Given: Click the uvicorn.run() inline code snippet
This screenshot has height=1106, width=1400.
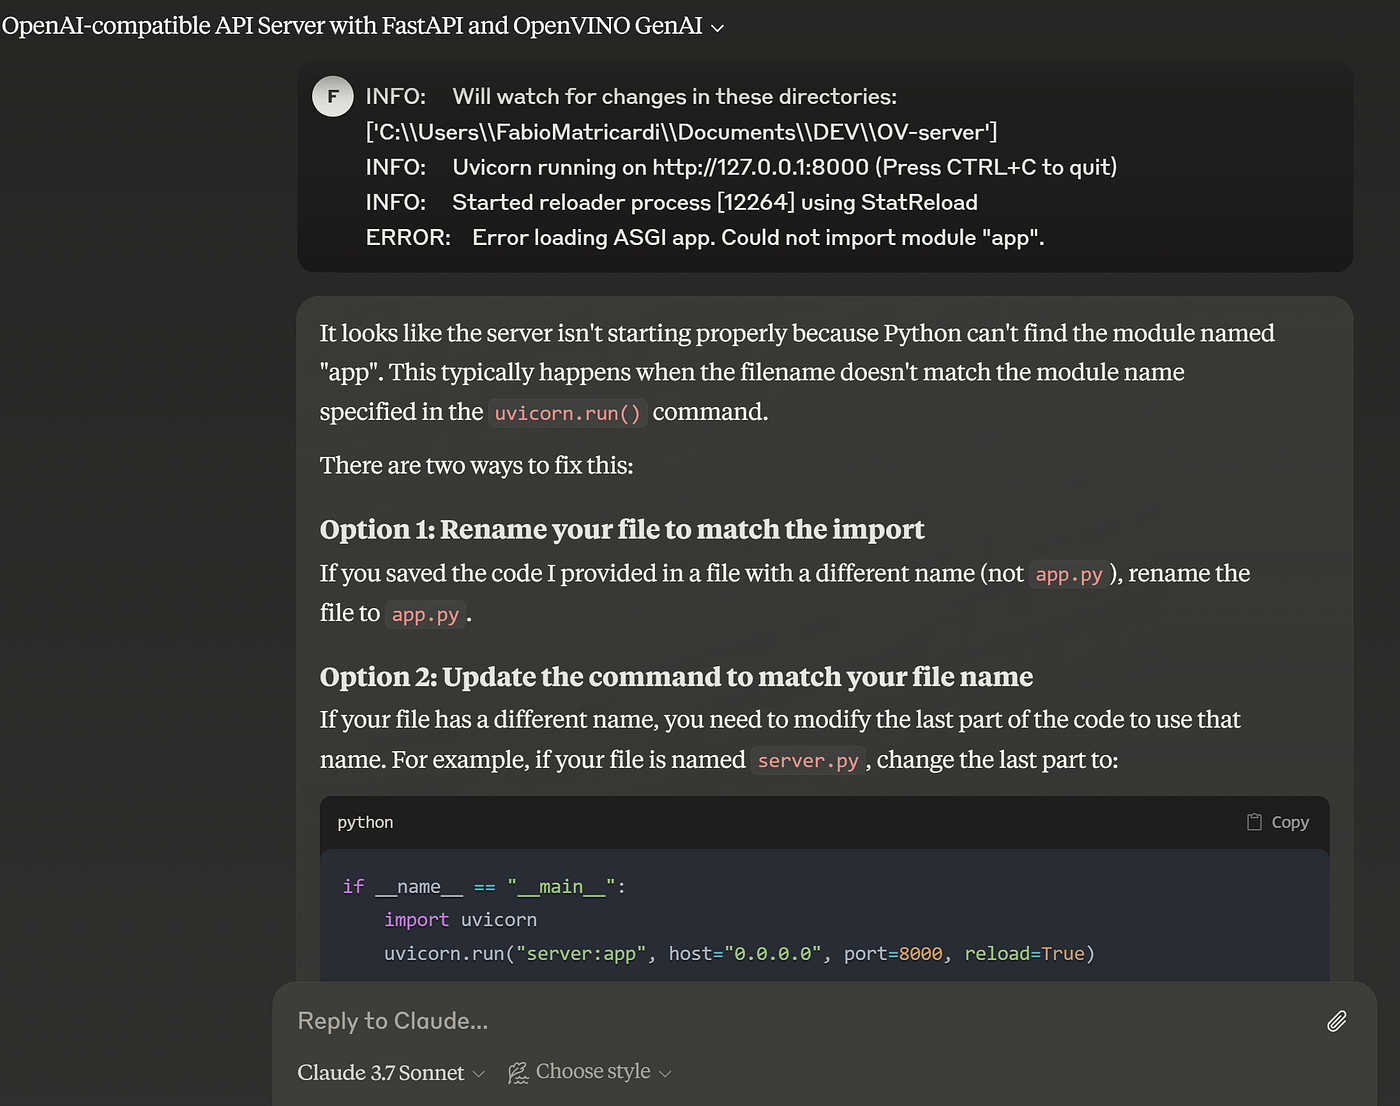Looking at the screenshot, I should point(567,413).
